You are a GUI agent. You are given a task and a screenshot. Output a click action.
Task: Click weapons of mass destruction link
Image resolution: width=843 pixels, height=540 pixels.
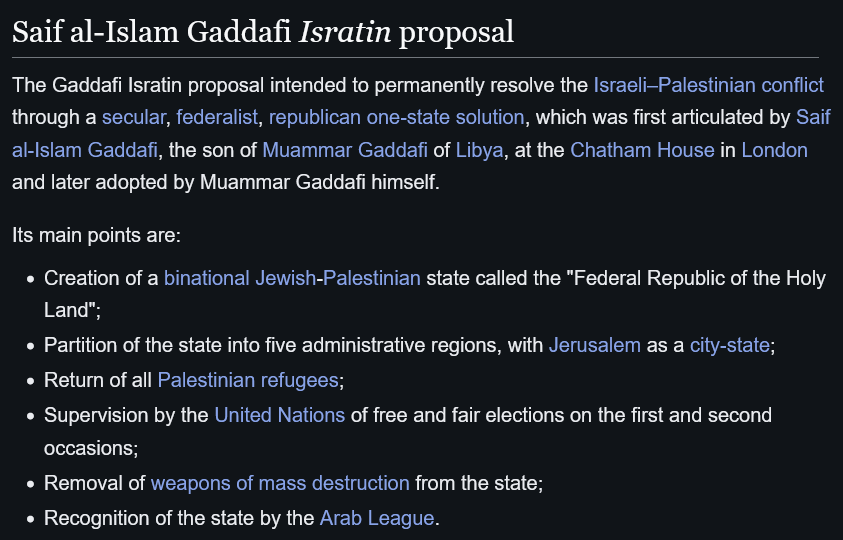pos(280,483)
